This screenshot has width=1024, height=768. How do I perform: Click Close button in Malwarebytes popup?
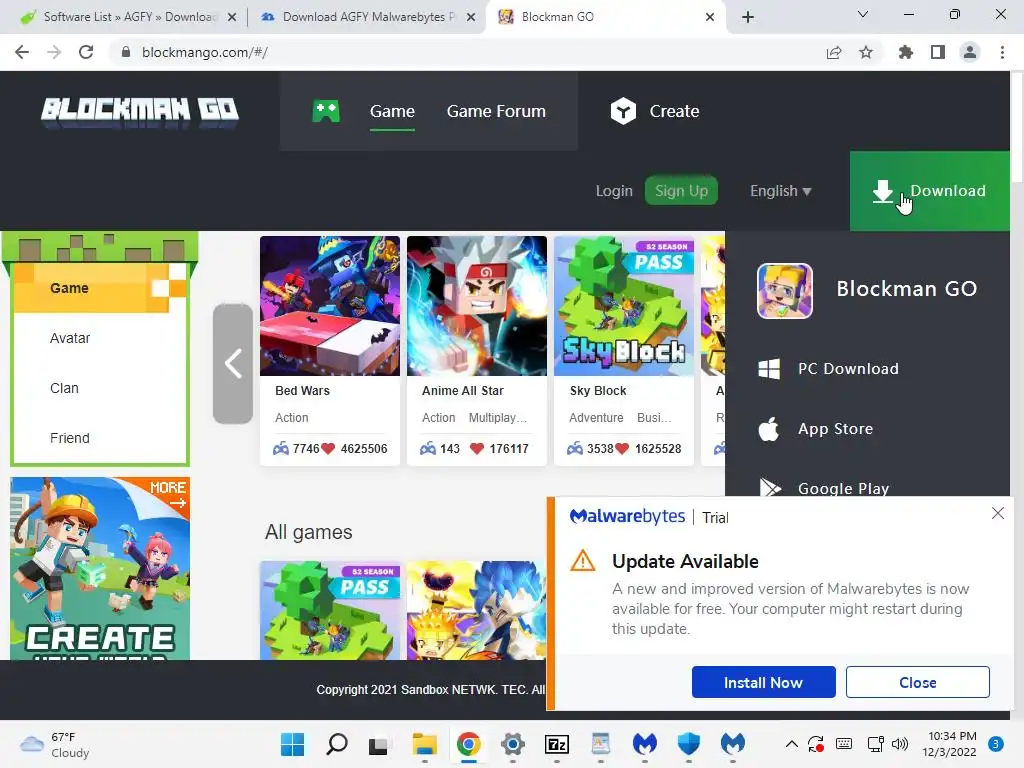click(x=918, y=682)
